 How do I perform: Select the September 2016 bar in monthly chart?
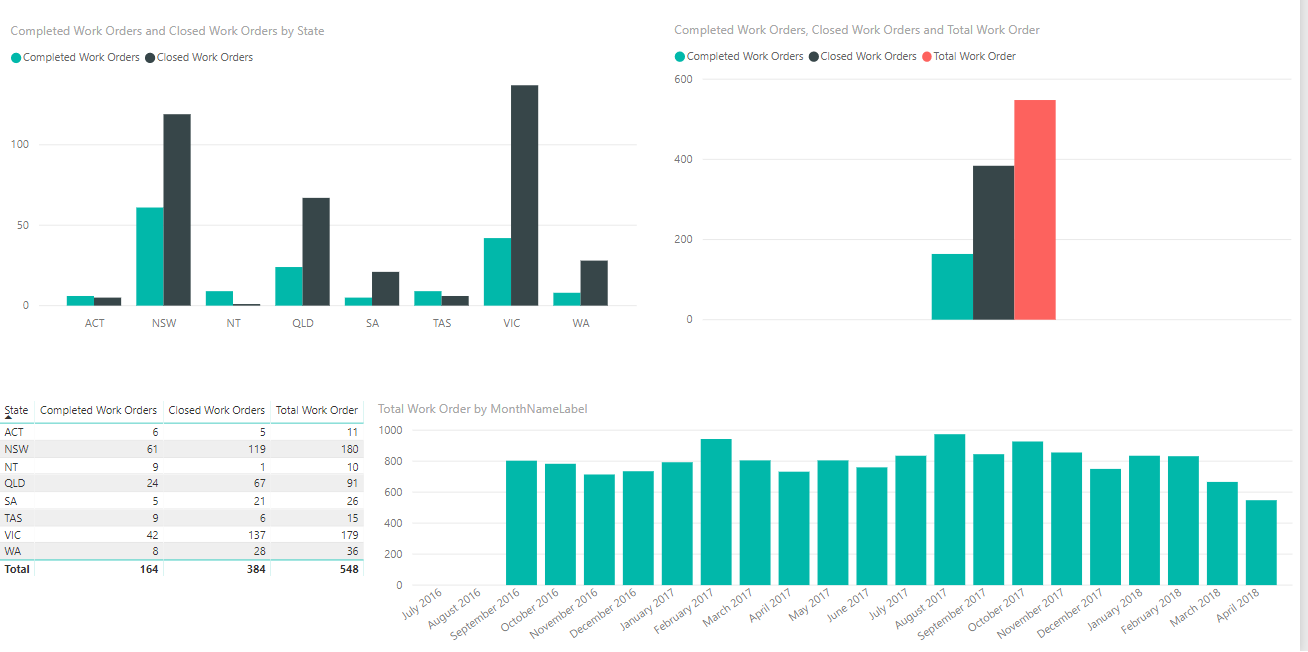click(522, 523)
